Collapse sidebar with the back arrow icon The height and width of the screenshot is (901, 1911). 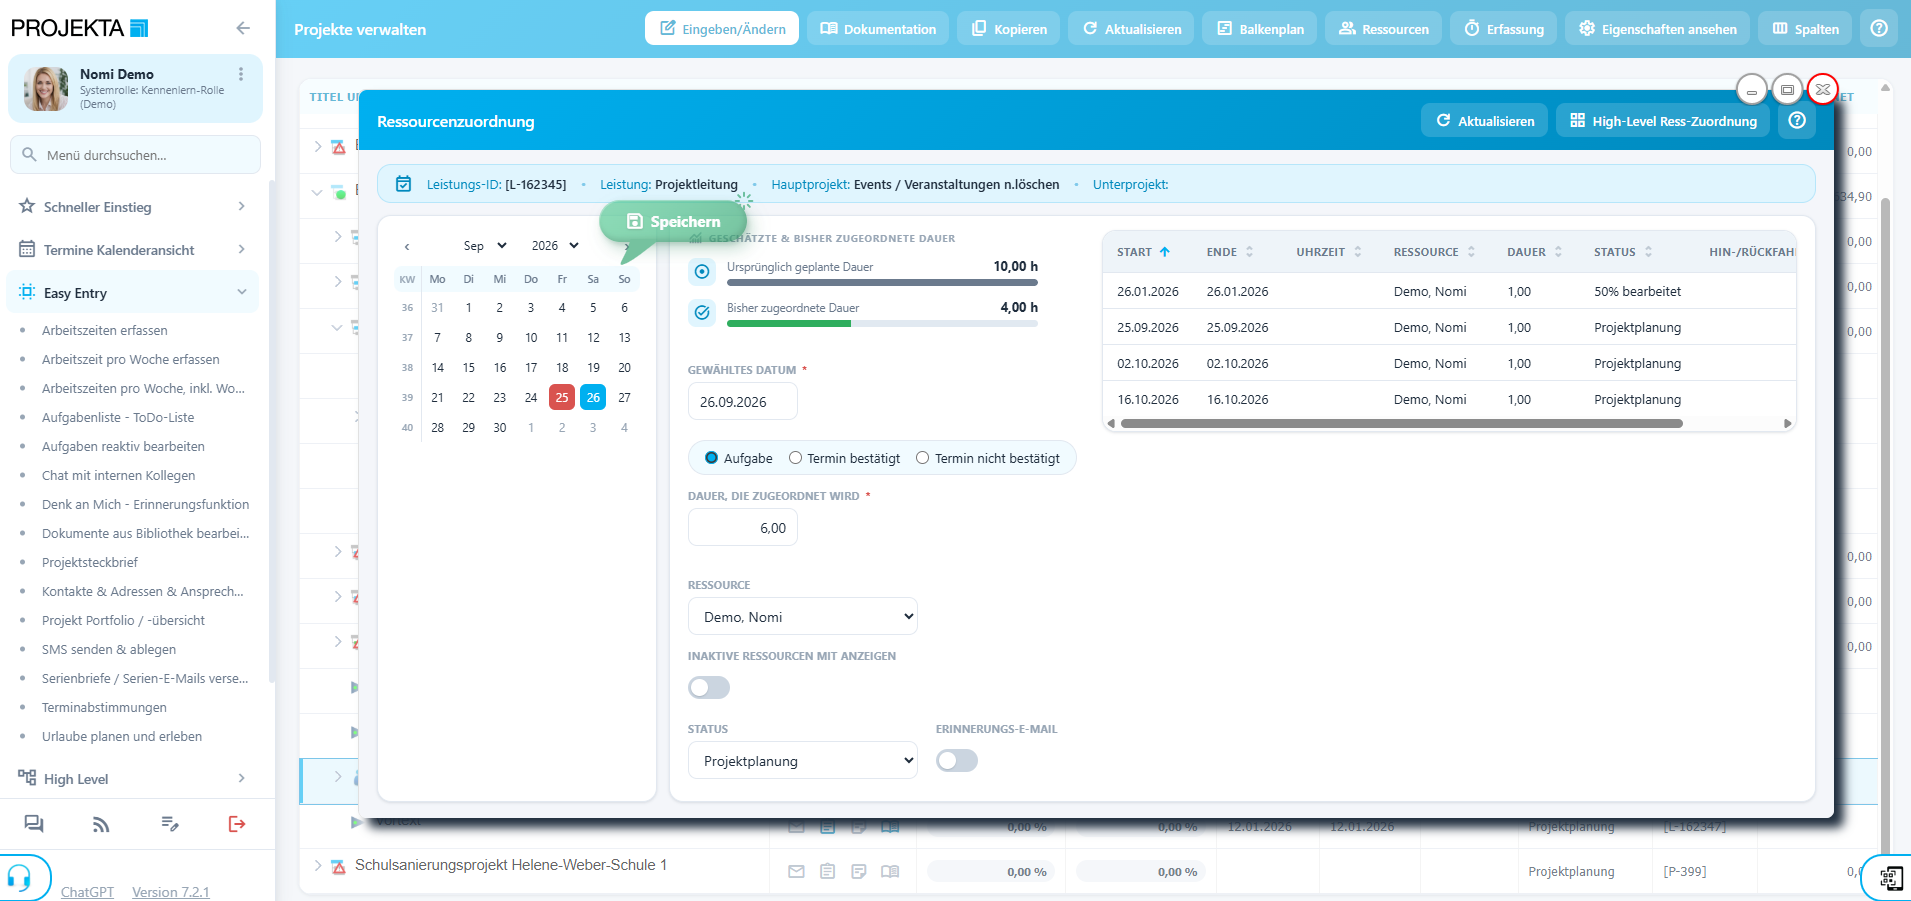[243, 28]
